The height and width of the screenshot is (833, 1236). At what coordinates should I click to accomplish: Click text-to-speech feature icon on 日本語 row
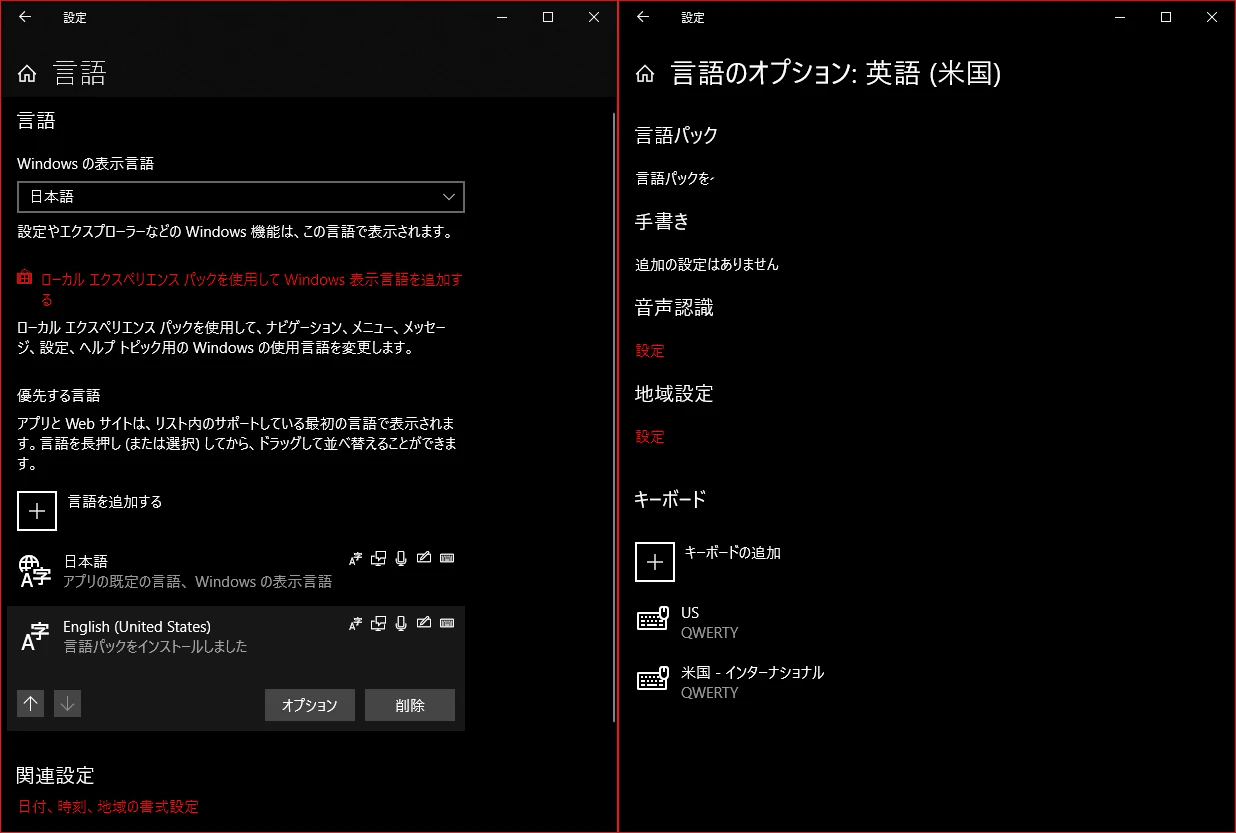378,559
